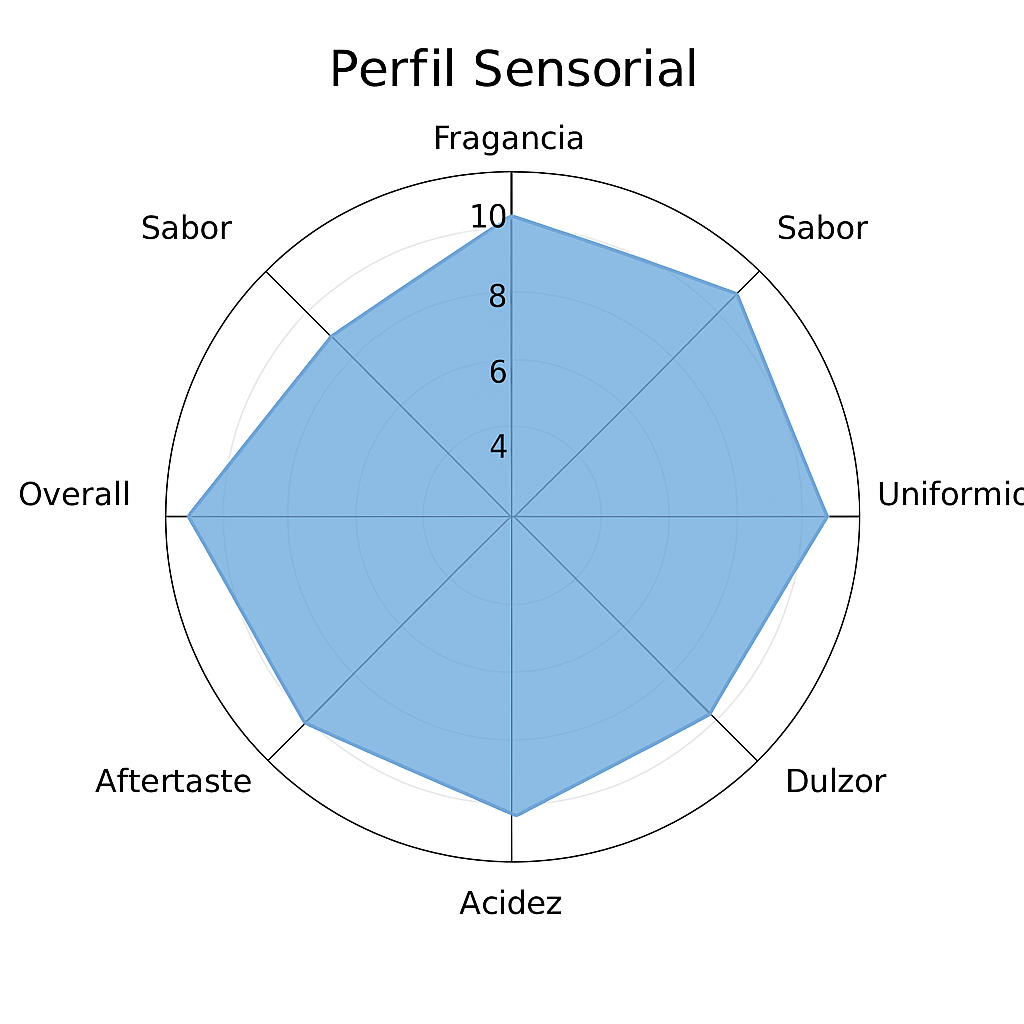Screen dimensions: 1024x1024
Task: Select the Uniformidad axis label
Action: coord(950,494)
